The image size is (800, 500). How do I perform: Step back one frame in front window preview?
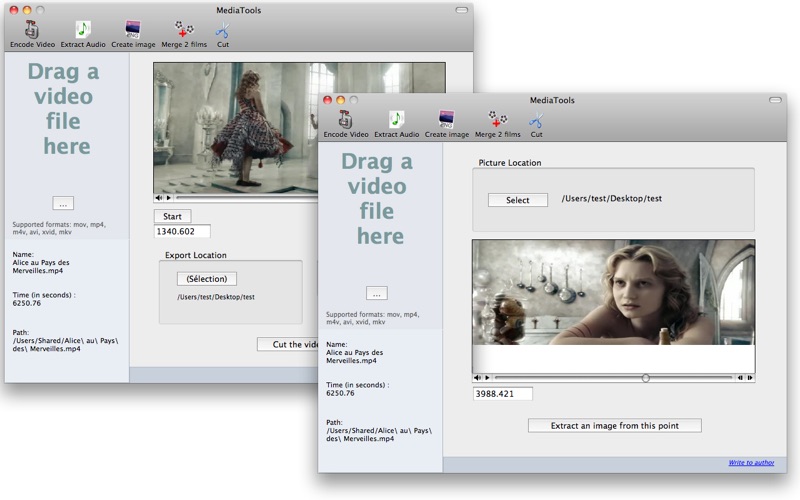(740, 378)
